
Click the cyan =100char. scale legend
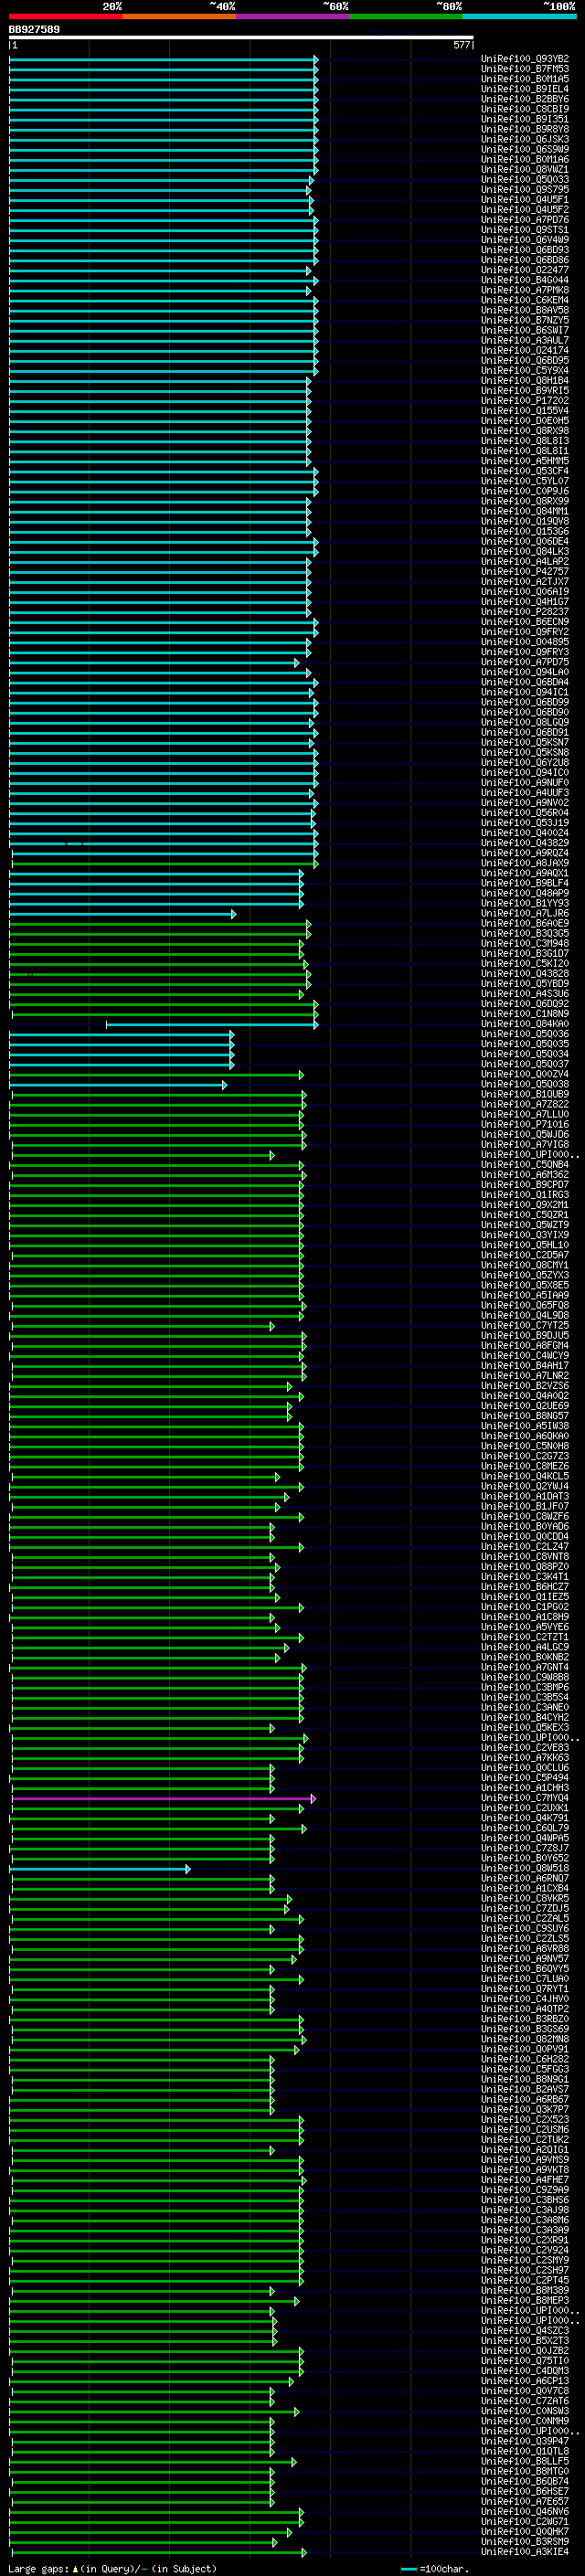434,2569
